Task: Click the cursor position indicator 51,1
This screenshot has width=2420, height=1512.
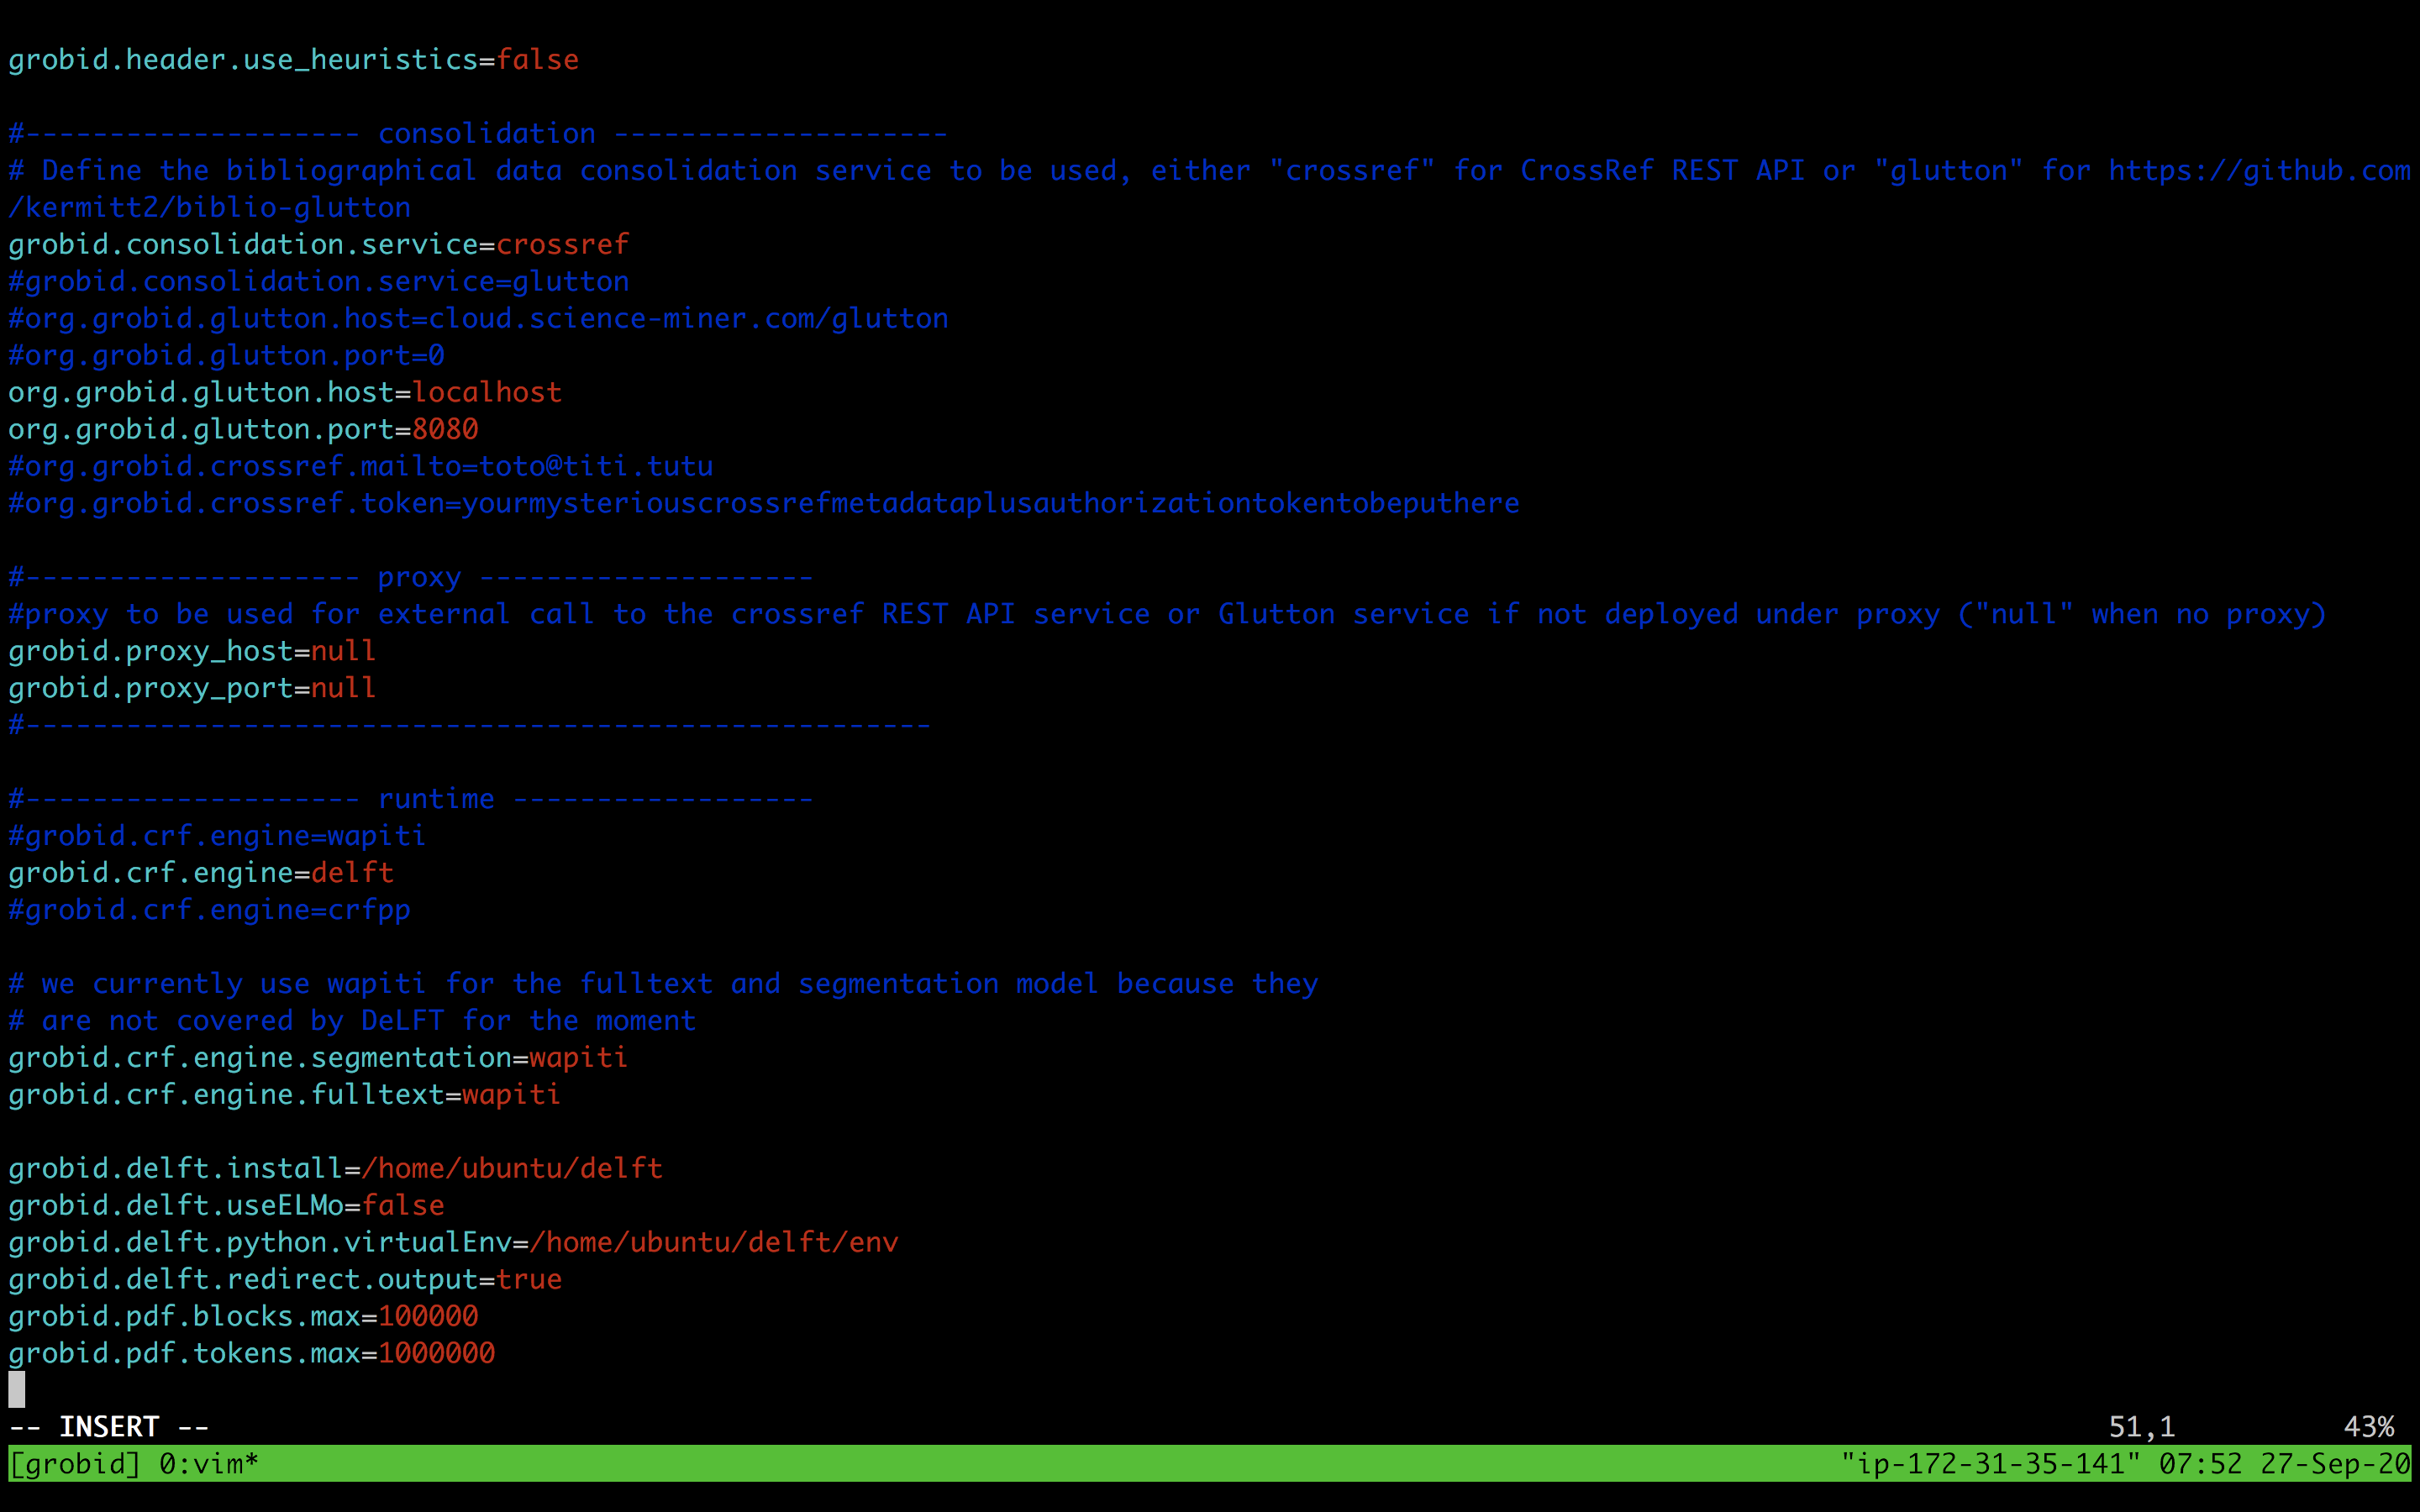Action: [x=2140, y=1426]
